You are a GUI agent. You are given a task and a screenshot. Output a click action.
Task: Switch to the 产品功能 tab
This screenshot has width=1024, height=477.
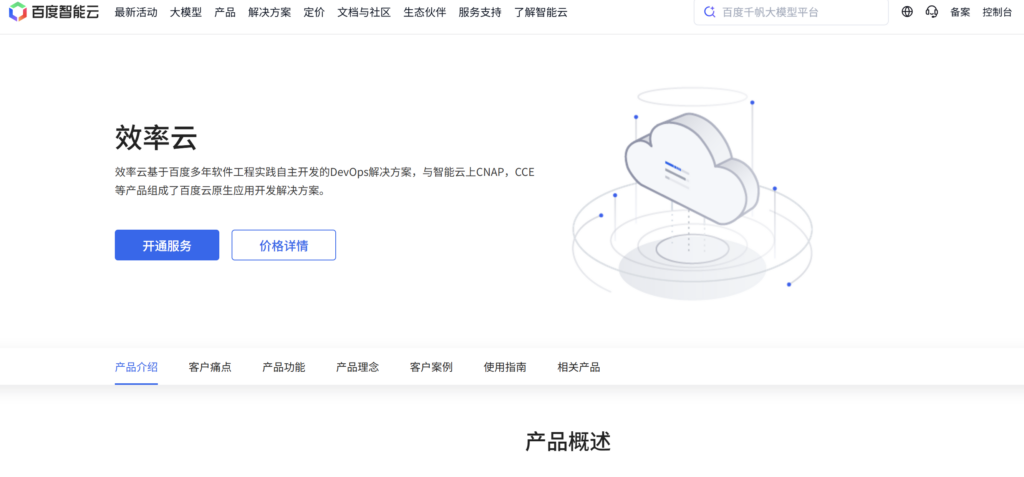coord(284,367)
